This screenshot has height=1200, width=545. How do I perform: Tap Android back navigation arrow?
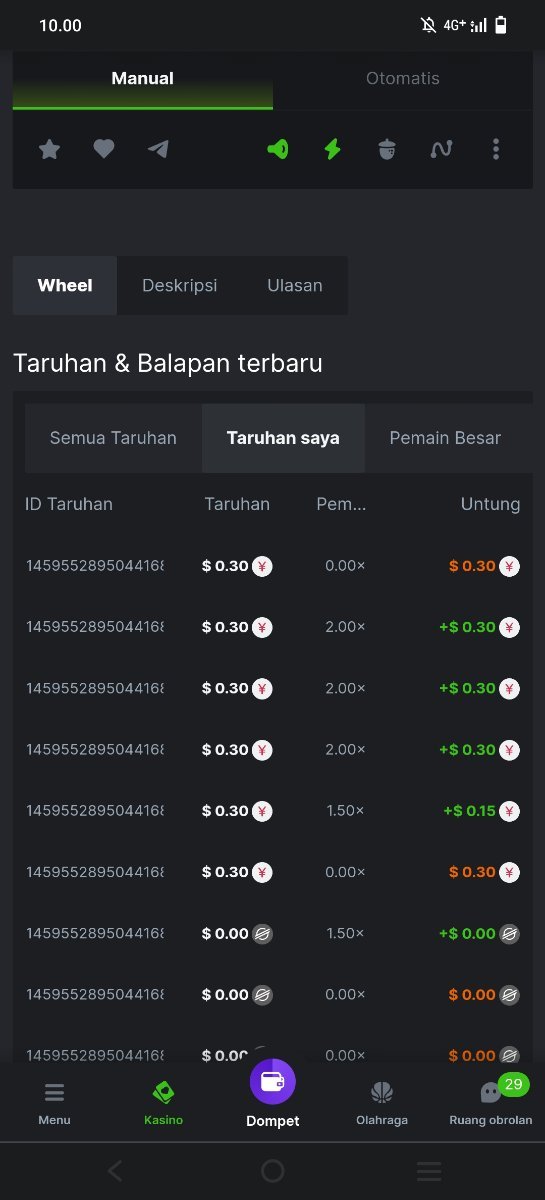pyautogui.click(x=115, y=1171)
